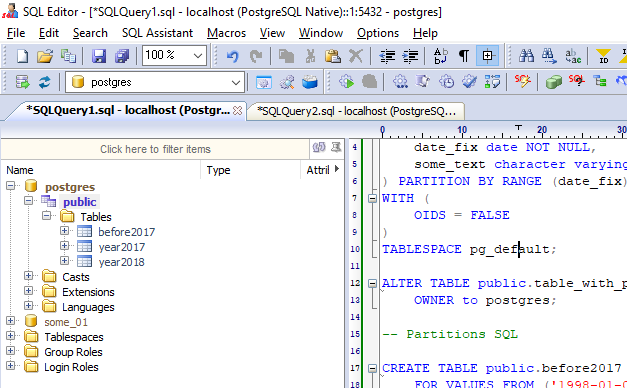Toggle word wrap icon
The width and height of the screenshot is (627, 388).
coord(441,56)
